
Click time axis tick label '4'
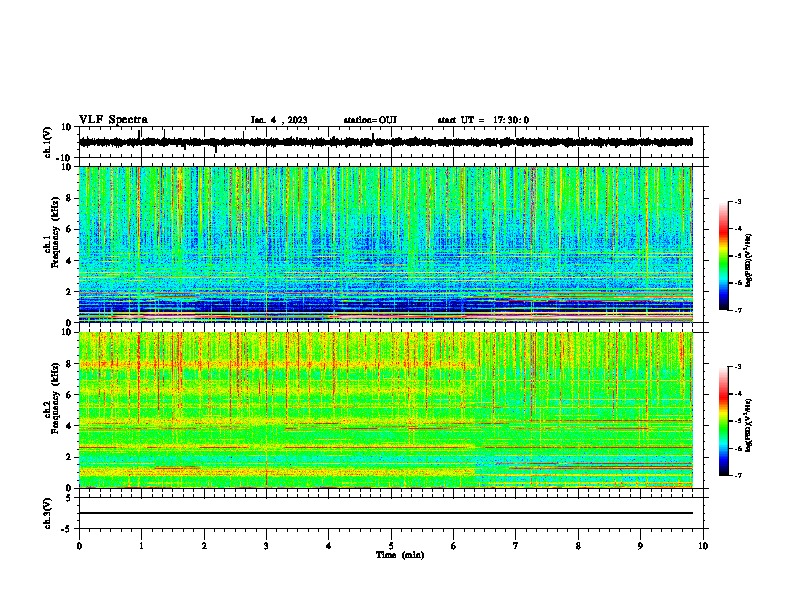(x=329, y=546)
